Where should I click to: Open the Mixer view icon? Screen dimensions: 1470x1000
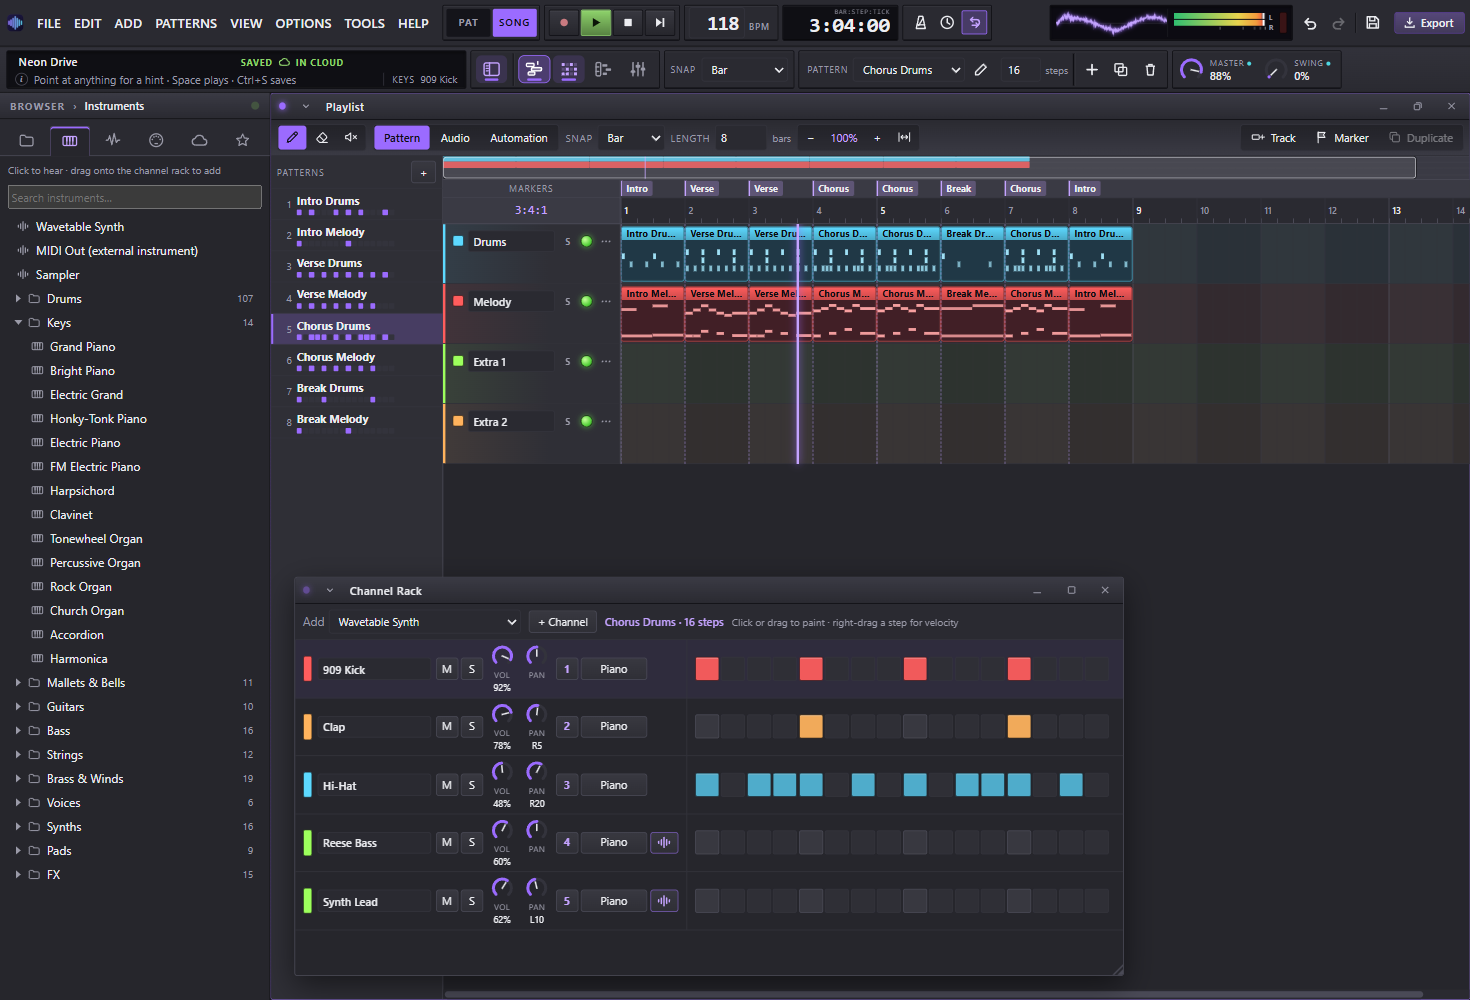(x=638, y=69)
